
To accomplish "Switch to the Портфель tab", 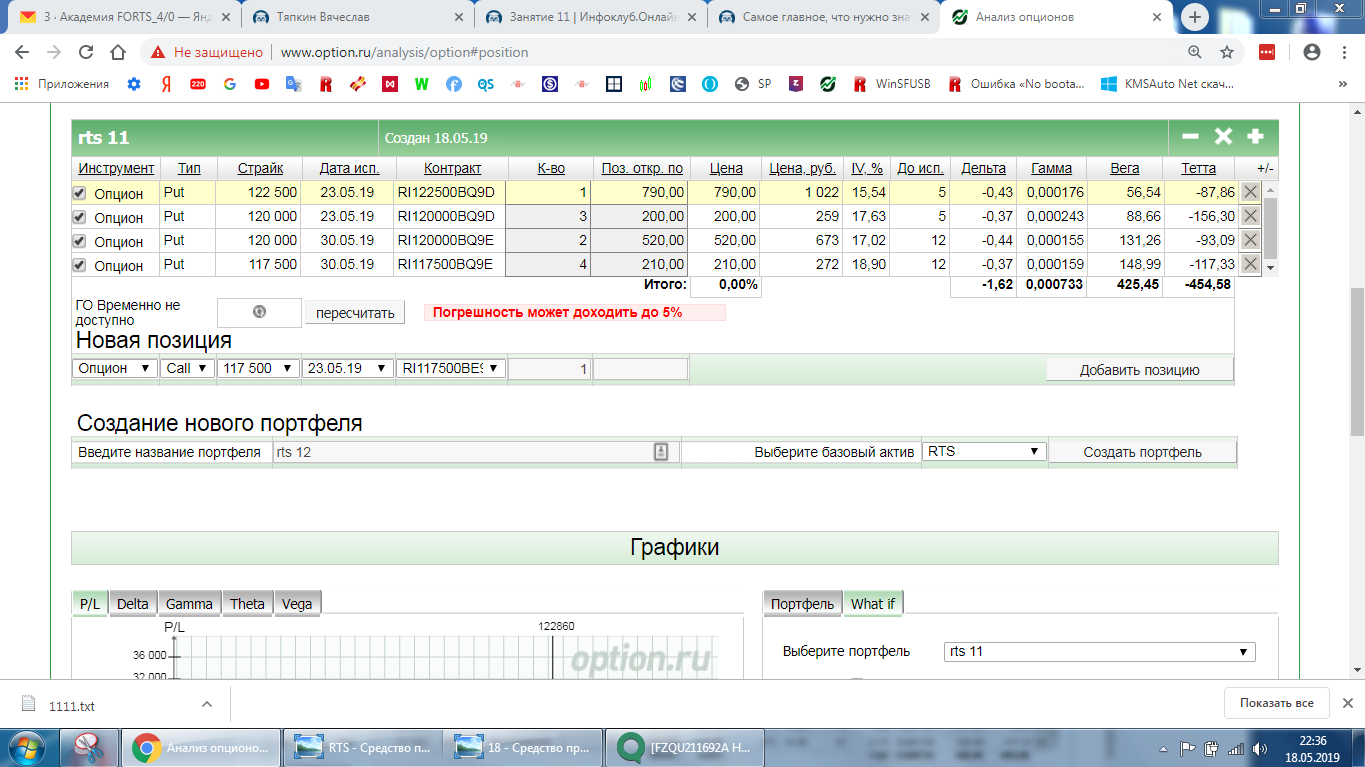I will pos(803,603).
